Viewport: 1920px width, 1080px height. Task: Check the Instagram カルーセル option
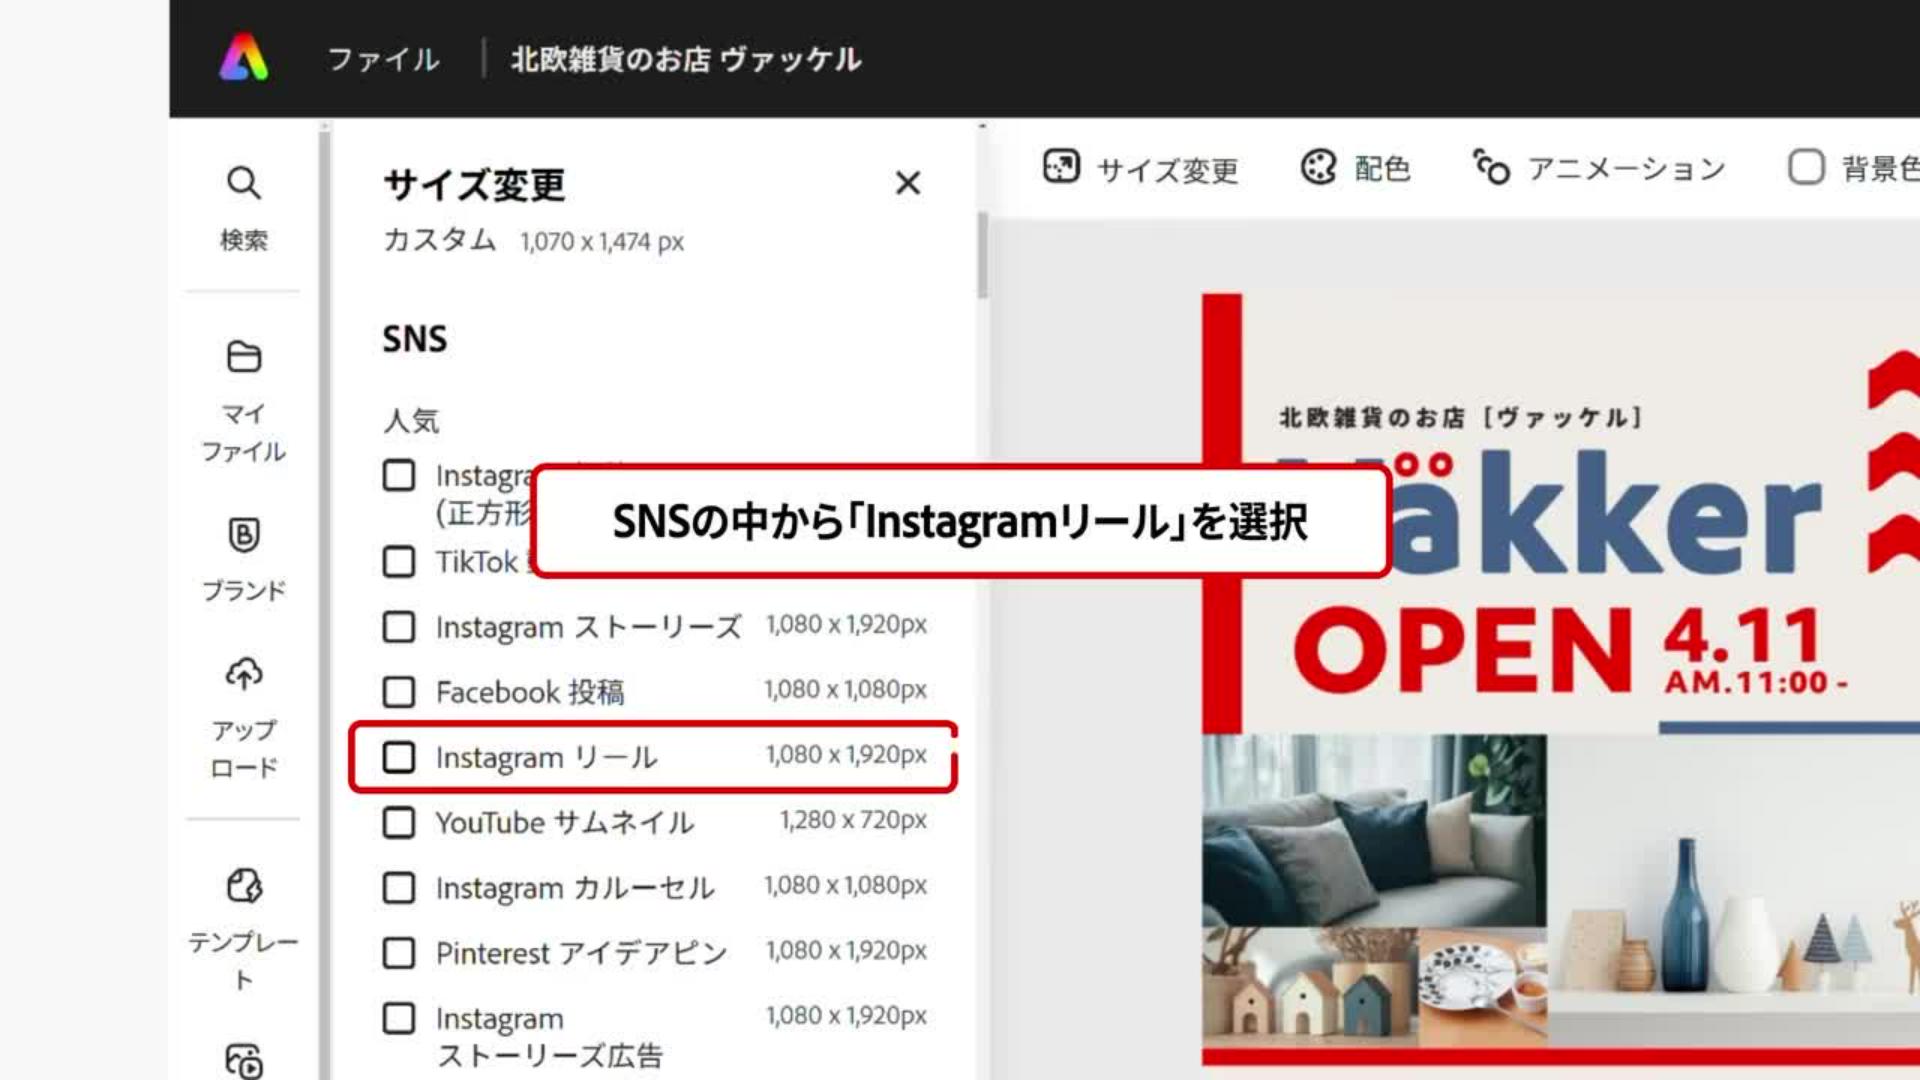tap(399, 888)
